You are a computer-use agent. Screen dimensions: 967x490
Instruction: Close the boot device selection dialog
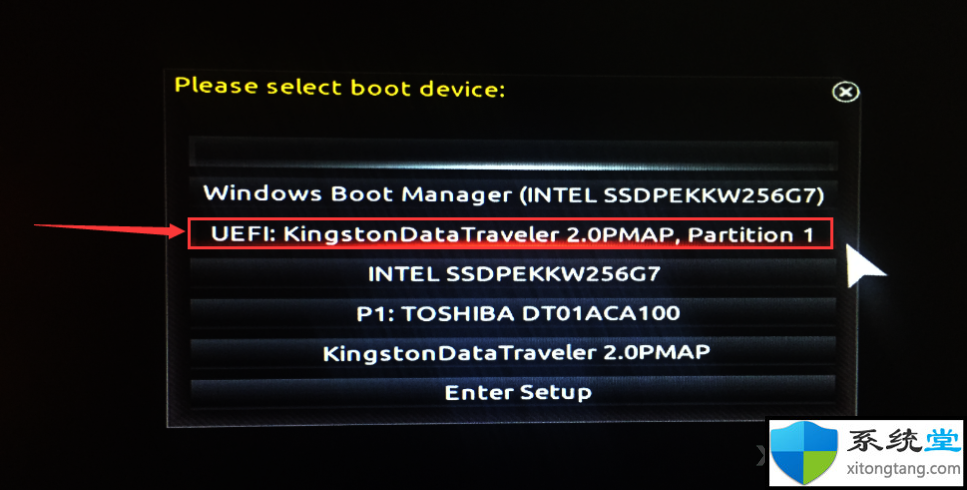846,92
